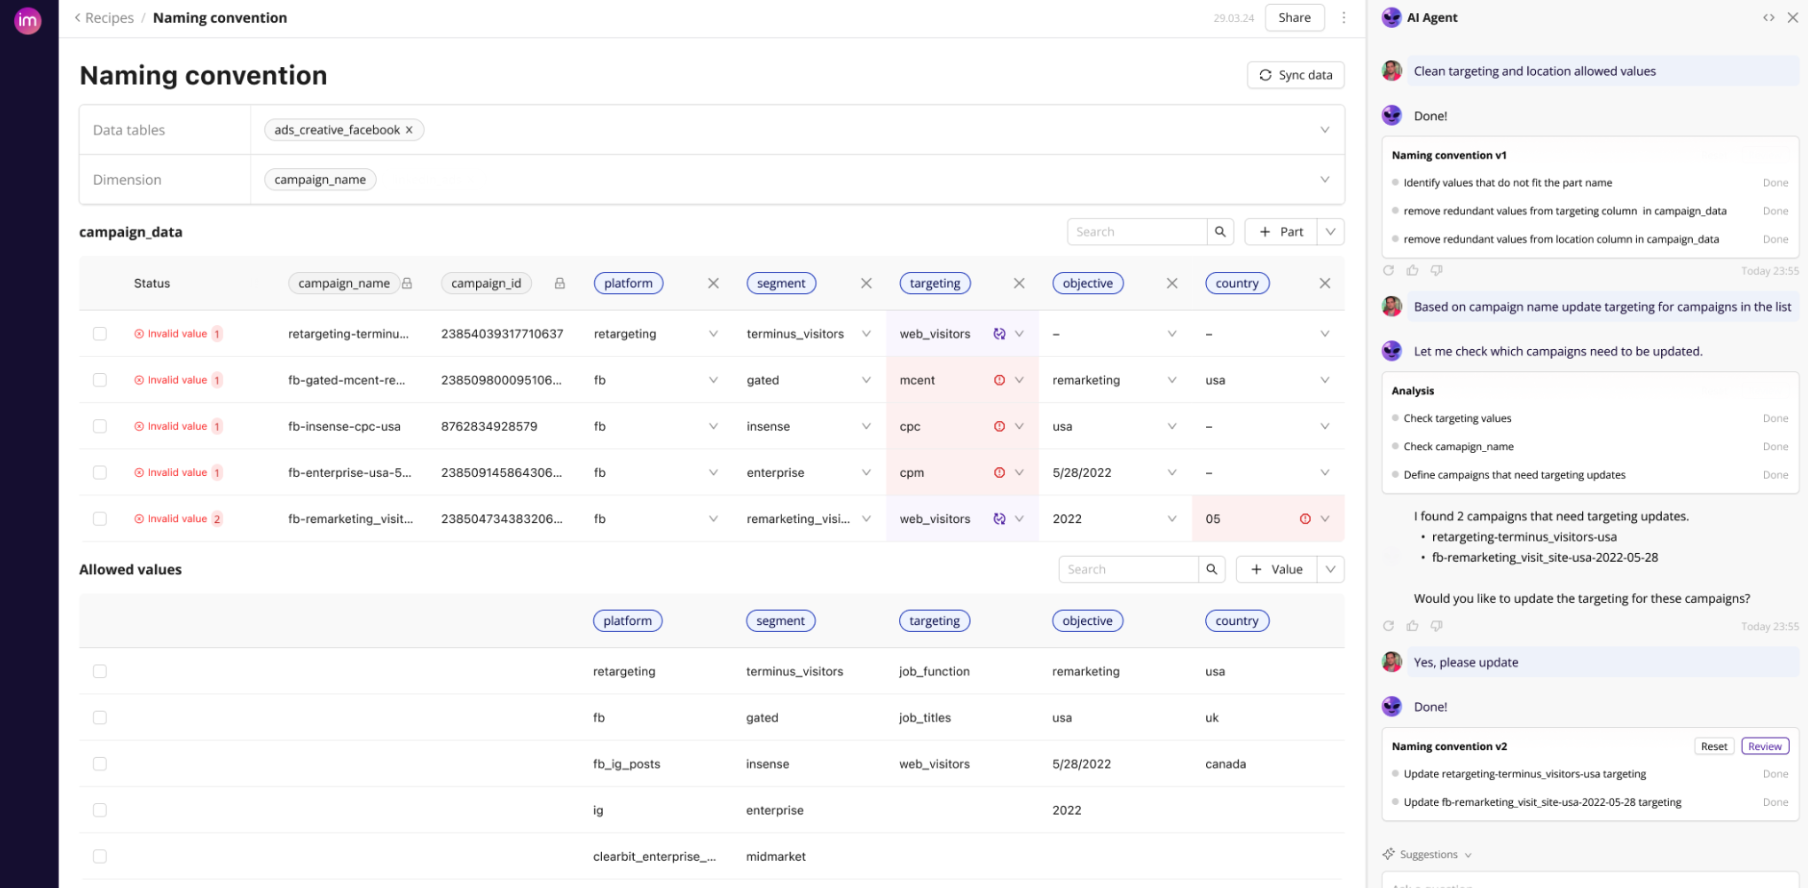Tick the checkbox for the fb_ig_posts allowed row
This screenshot has height=888, width=1808.
tap(100, 764)
